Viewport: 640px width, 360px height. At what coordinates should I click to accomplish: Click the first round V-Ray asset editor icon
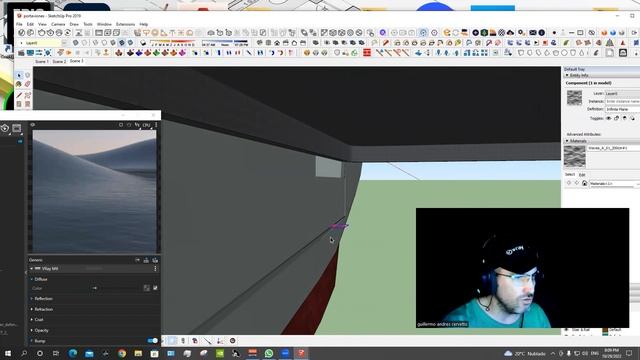point(21,33)
